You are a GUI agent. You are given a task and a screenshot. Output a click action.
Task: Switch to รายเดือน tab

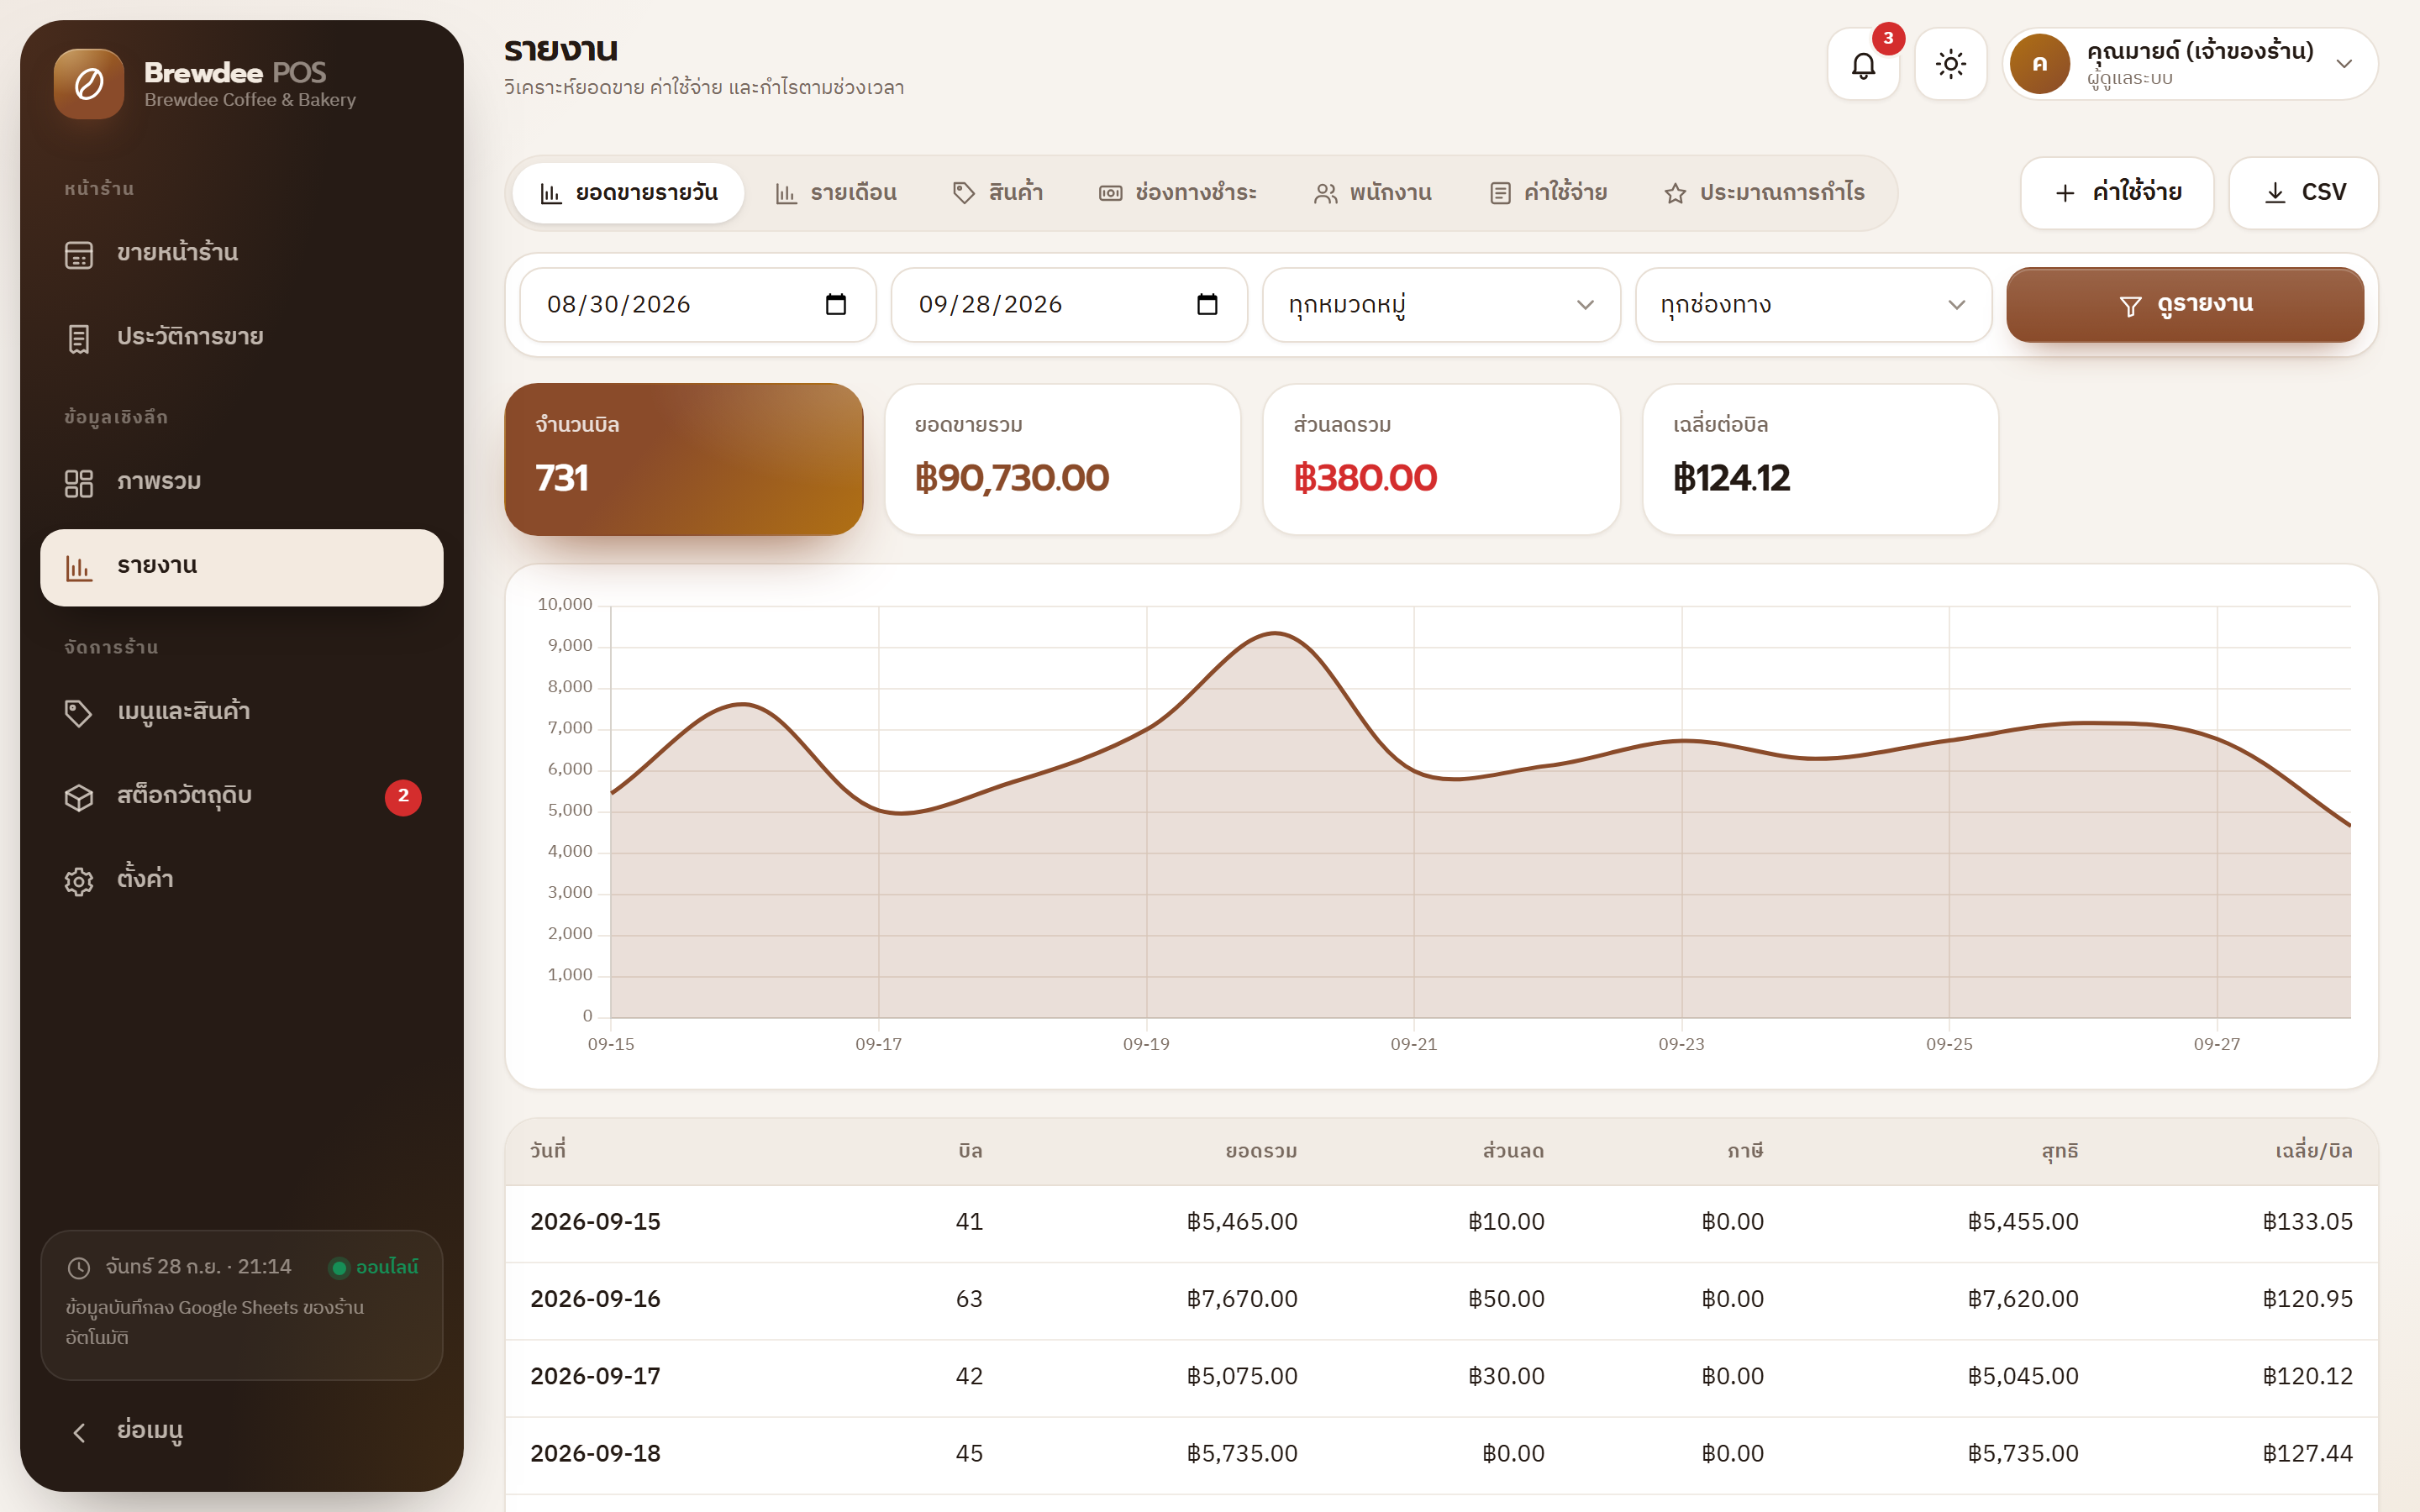click(x=836, y=193)
